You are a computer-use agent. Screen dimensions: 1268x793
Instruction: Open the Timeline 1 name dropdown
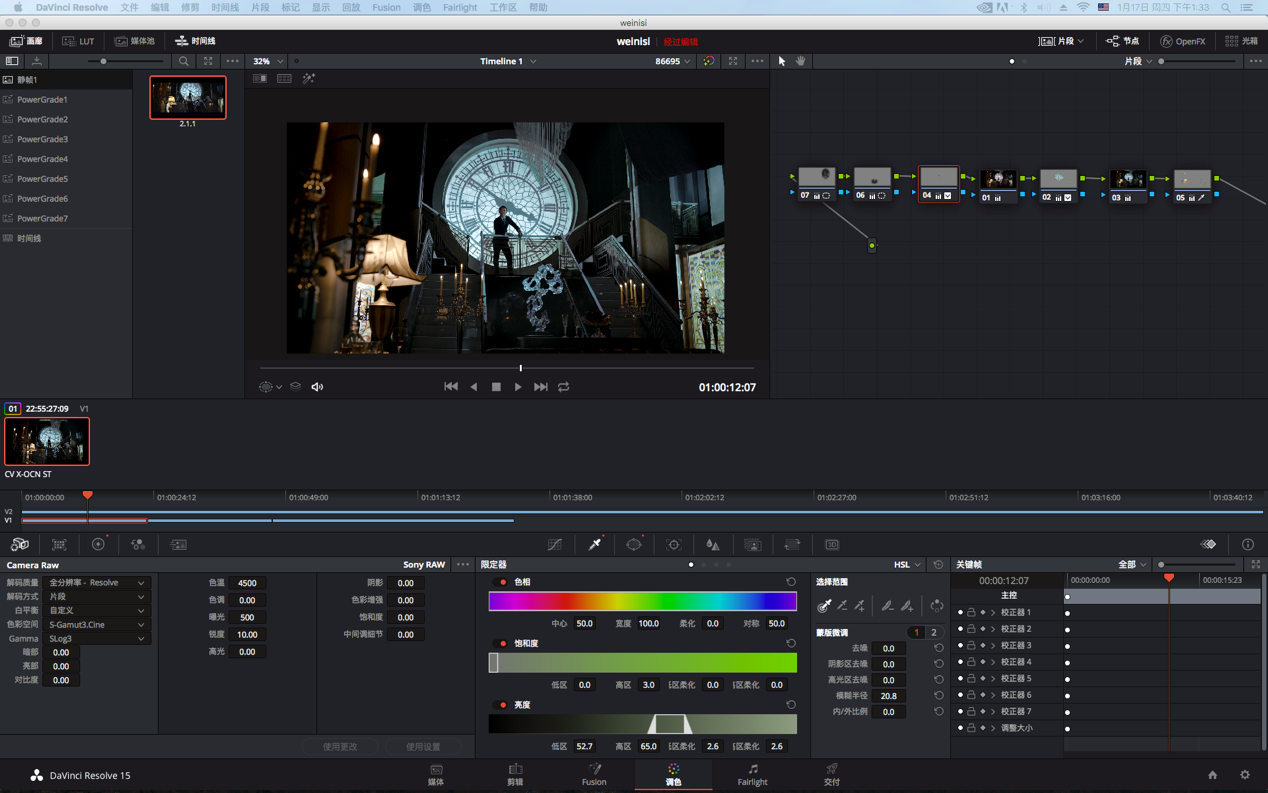click(x=508, y=61)
